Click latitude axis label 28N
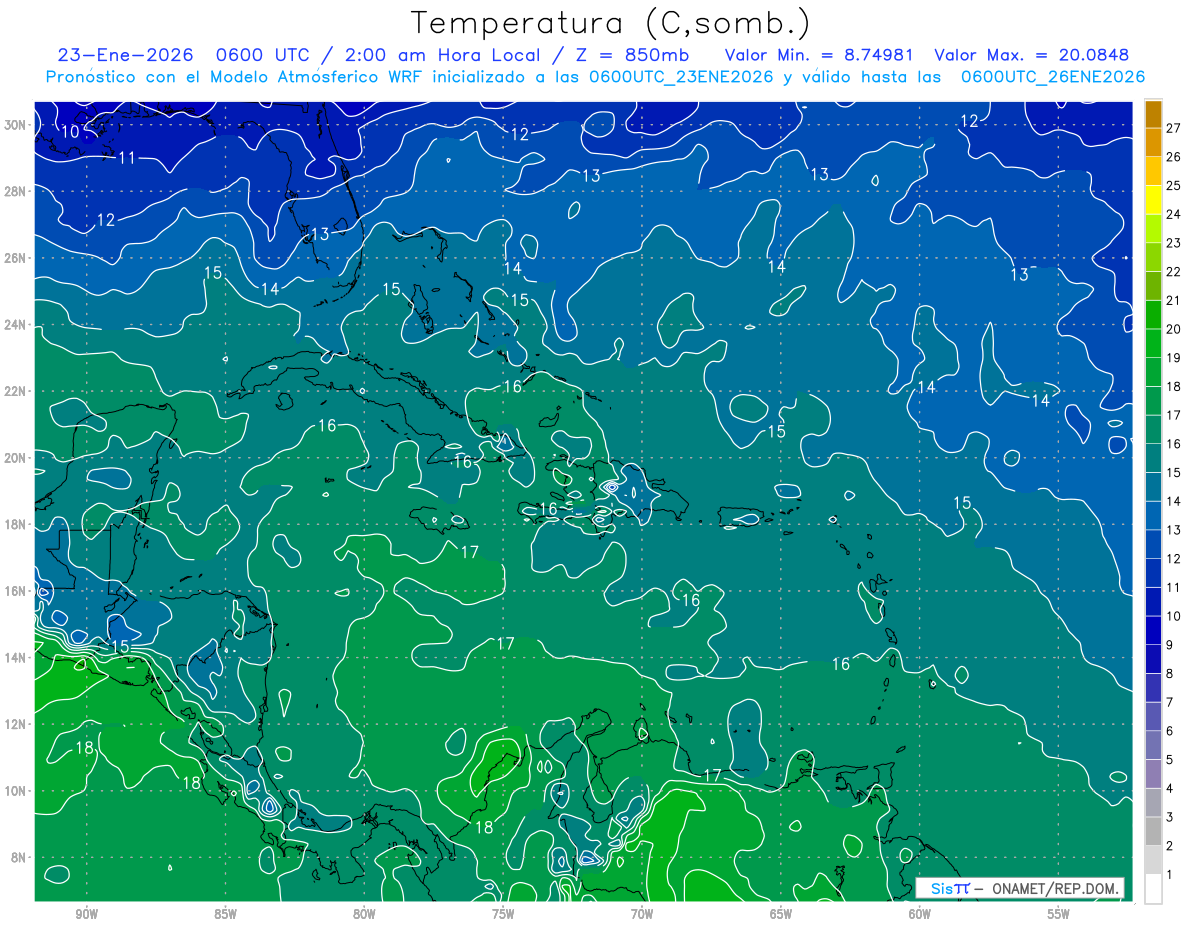Screen dimensions: 1200x927 (x=15, y=191)
